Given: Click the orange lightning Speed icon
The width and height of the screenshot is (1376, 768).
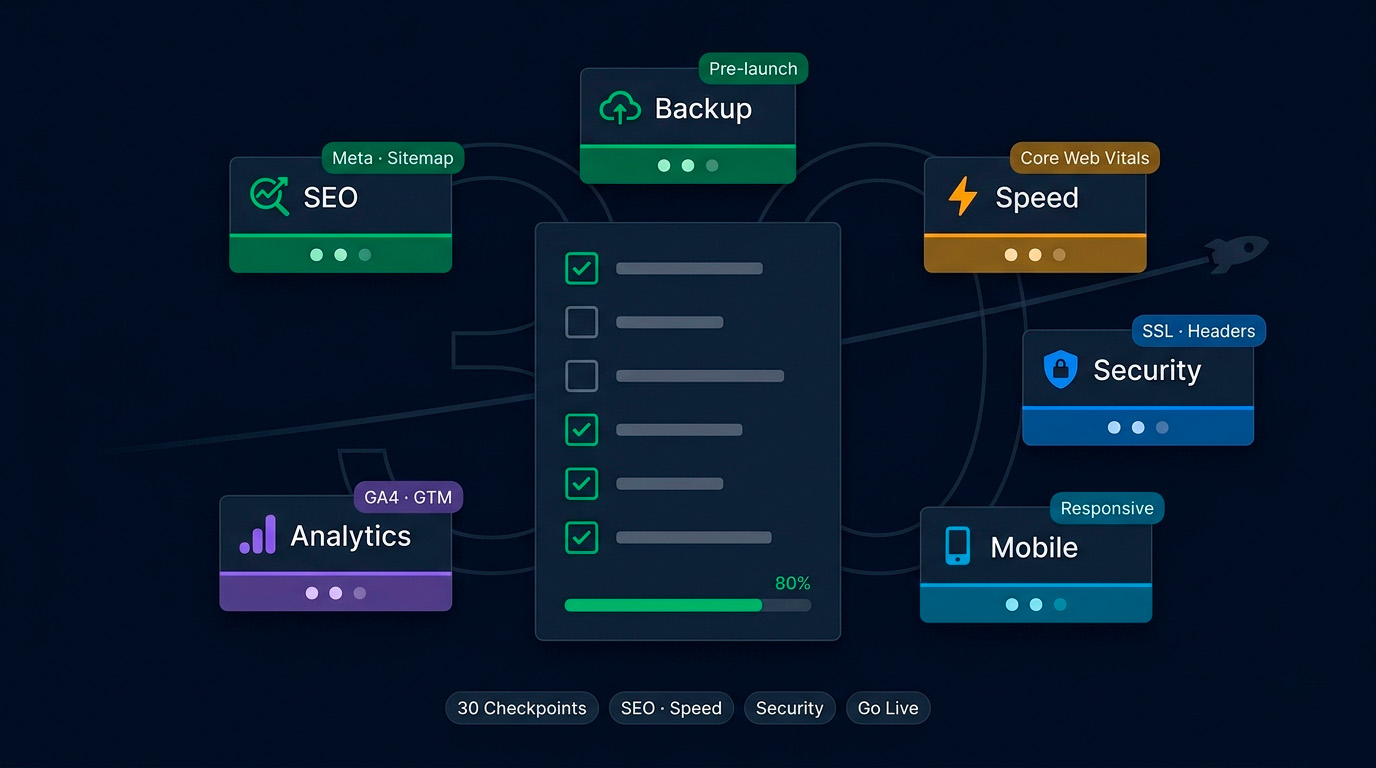Looking at the screenshot, I should [962, 196].
